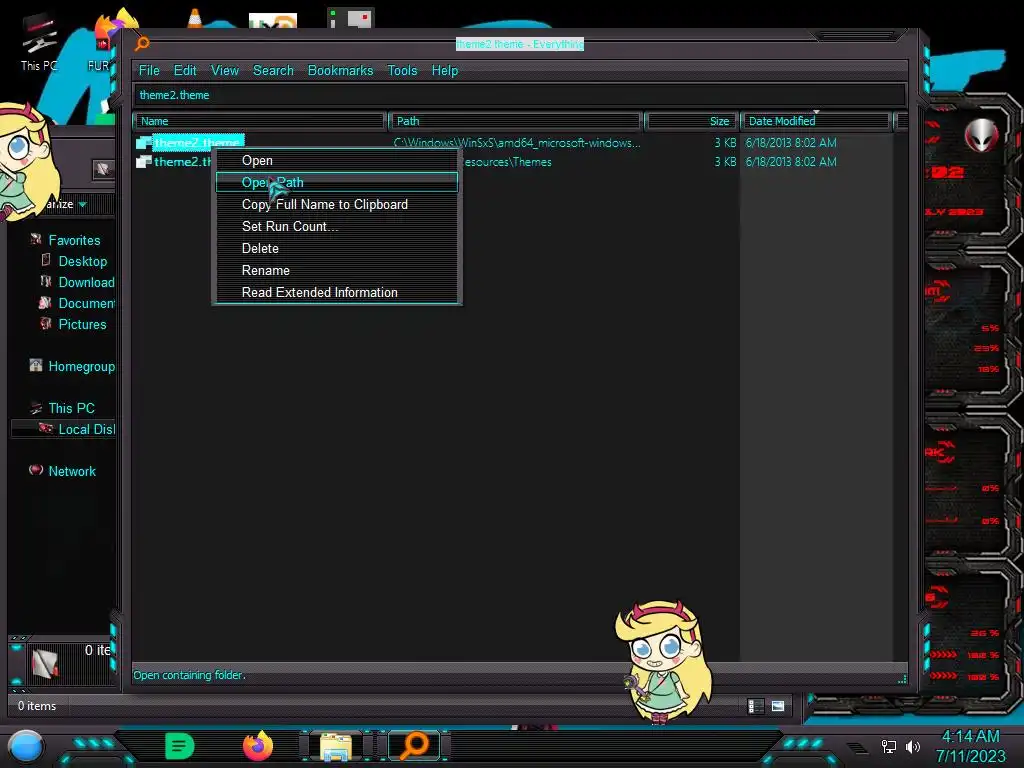Open the View menu
This screenshot has height=768, width=1024.
pos(225,71)
